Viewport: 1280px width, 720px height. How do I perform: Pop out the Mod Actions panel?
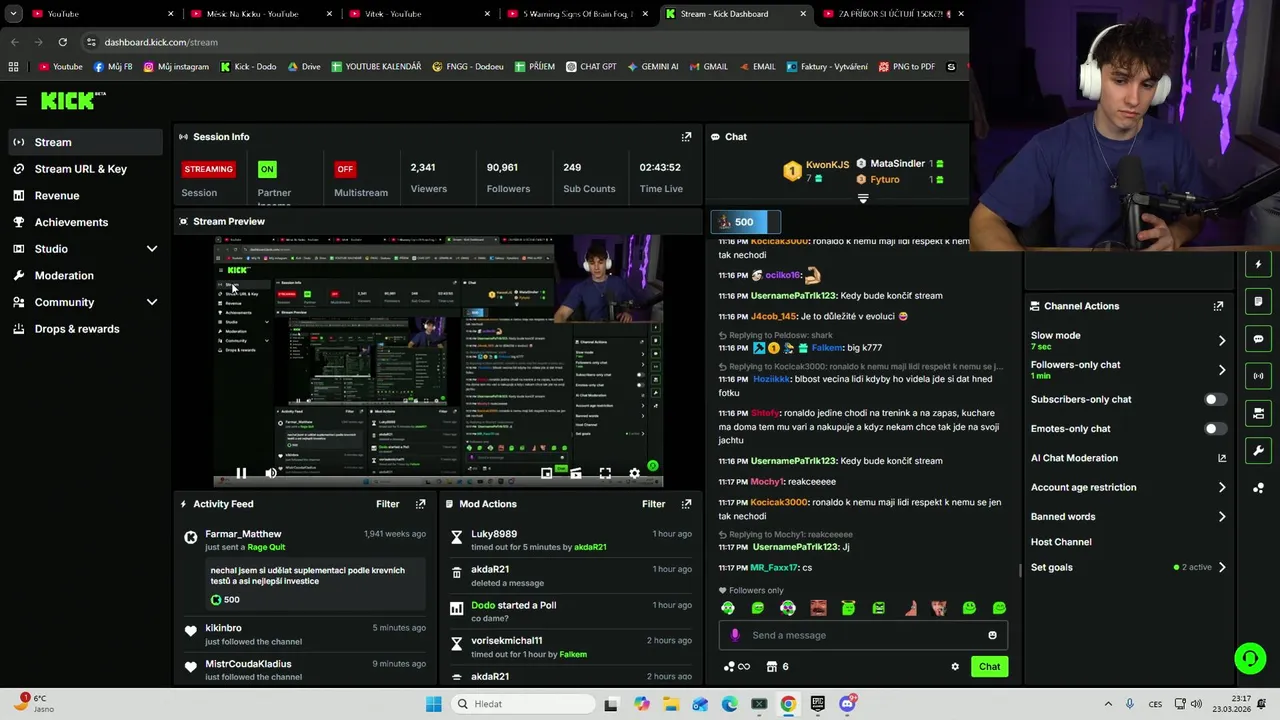coord(686,504)
